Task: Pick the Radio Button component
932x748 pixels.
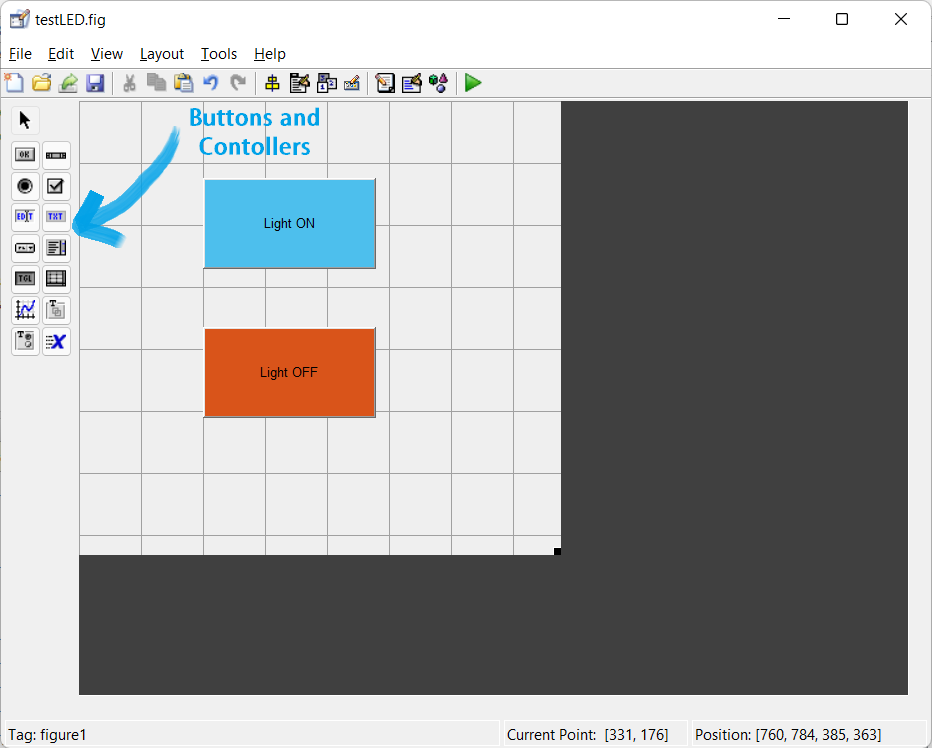Action: point(25,186)
